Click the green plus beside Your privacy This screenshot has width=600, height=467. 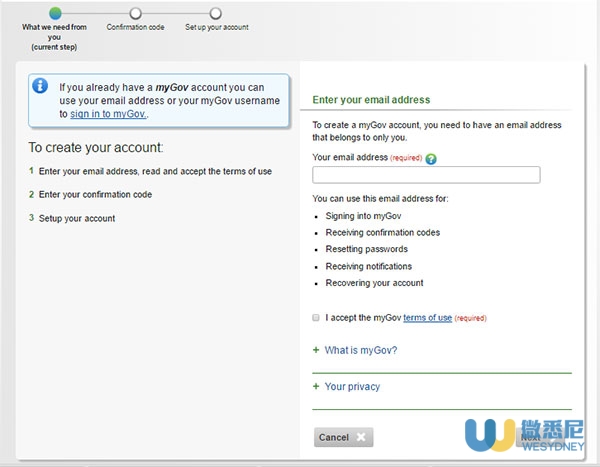316,386
